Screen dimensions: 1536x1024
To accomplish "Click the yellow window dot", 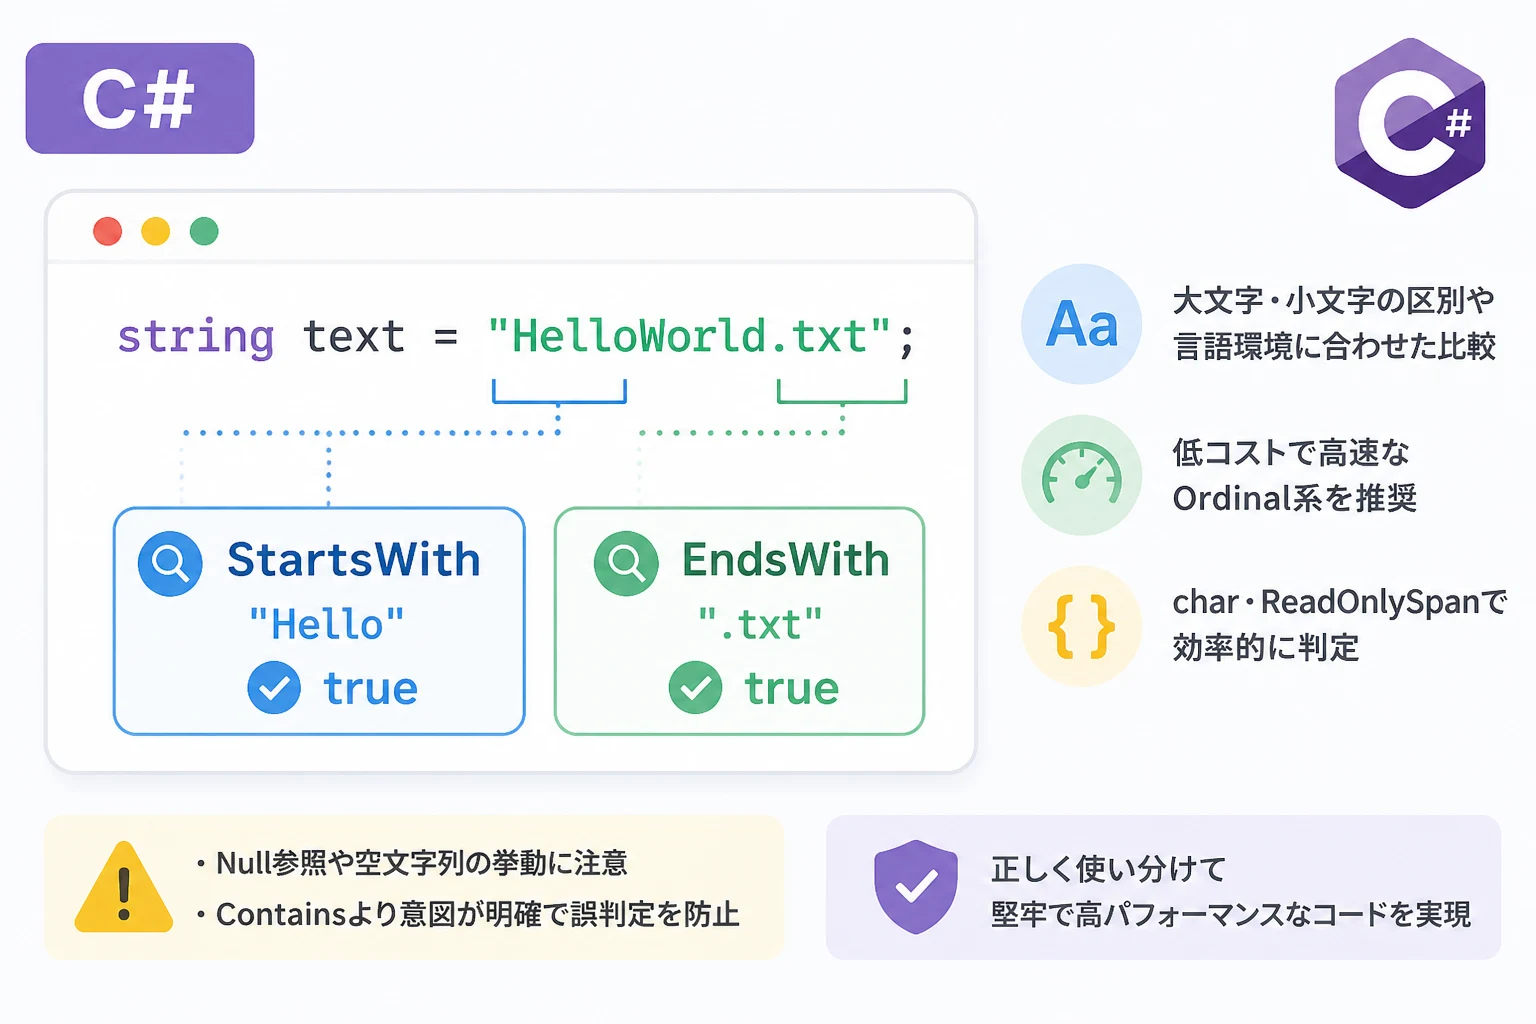I will tap(156, 231).
